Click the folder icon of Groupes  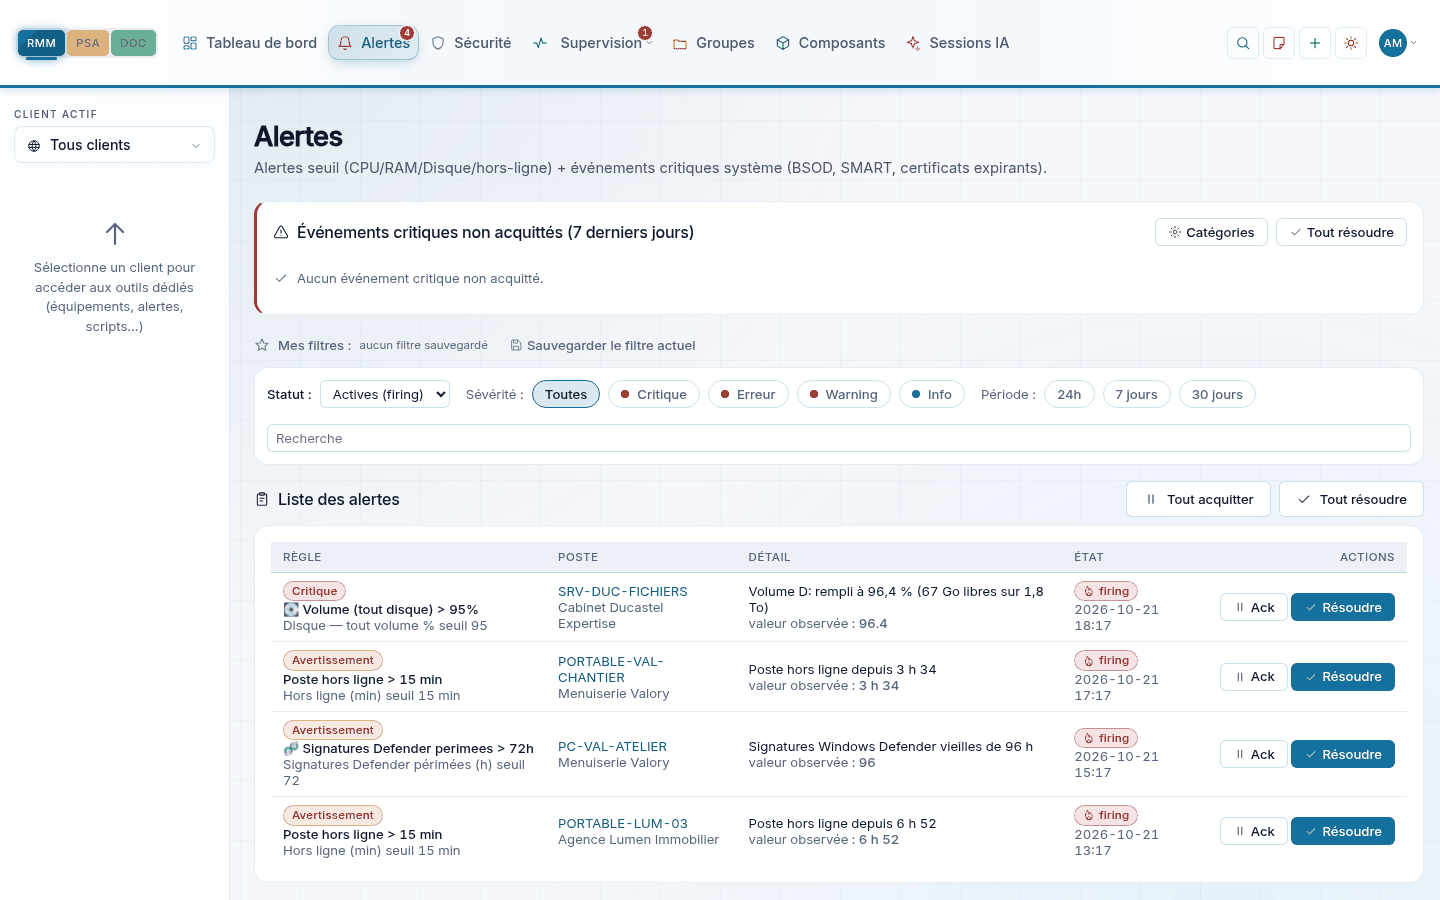[x=680, y=44]
